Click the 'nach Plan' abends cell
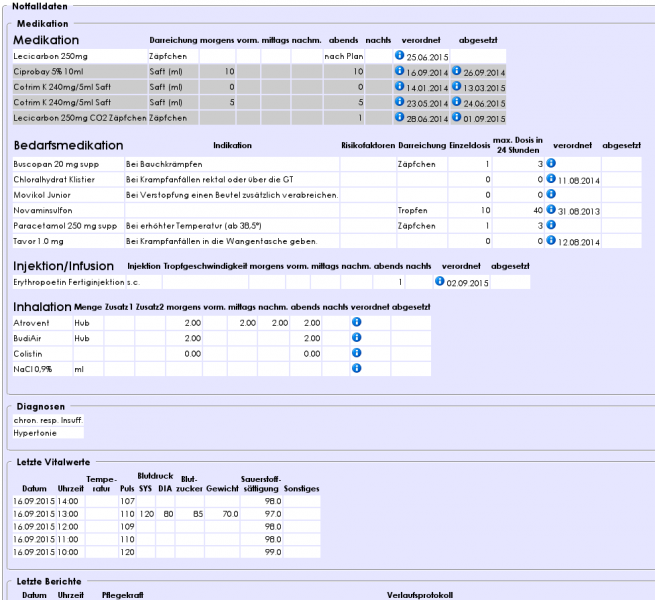This screenshot has height=600, width=655. (x=344, y=56)
